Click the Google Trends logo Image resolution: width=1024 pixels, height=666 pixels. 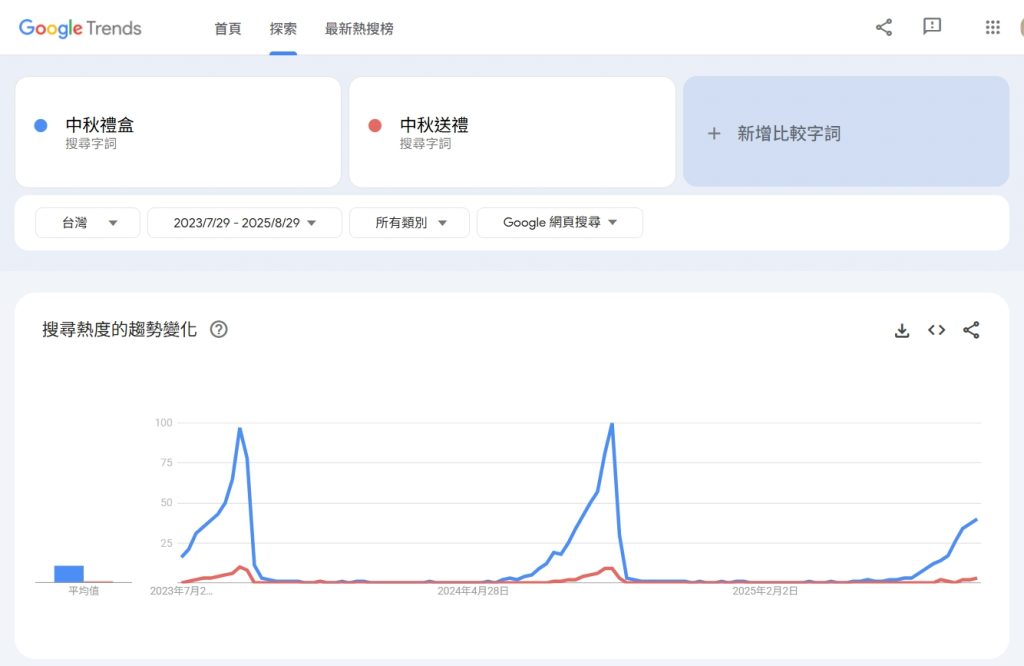click(80, 28)
